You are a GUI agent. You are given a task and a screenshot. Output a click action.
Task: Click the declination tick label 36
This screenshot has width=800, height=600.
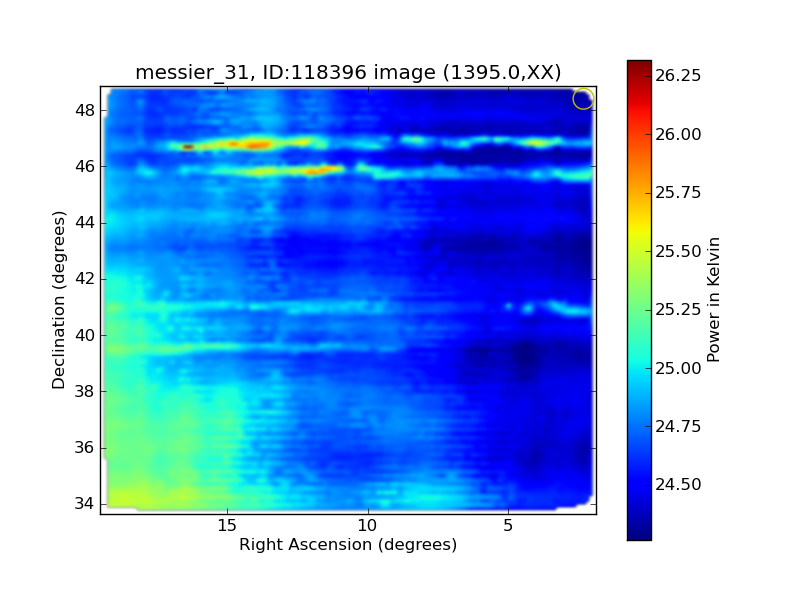(85, 448)
